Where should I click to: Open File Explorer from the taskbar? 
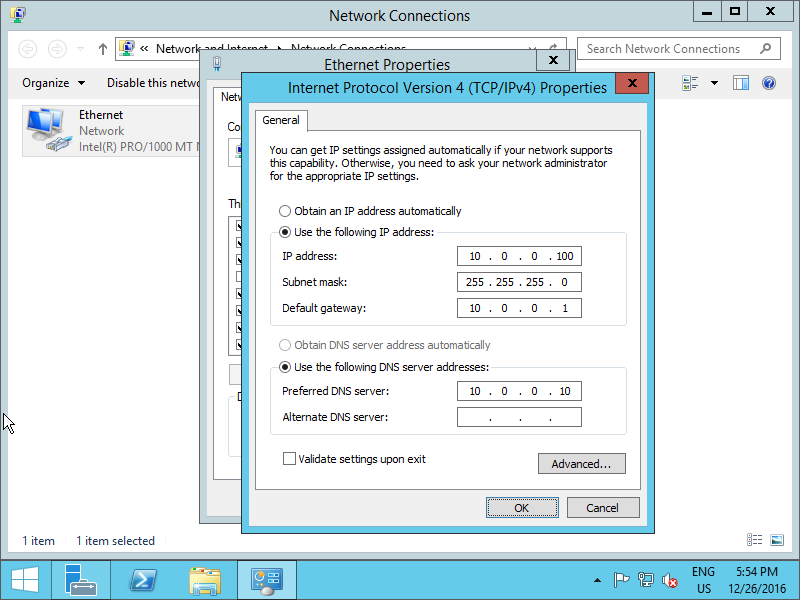(x=205, y=580)
